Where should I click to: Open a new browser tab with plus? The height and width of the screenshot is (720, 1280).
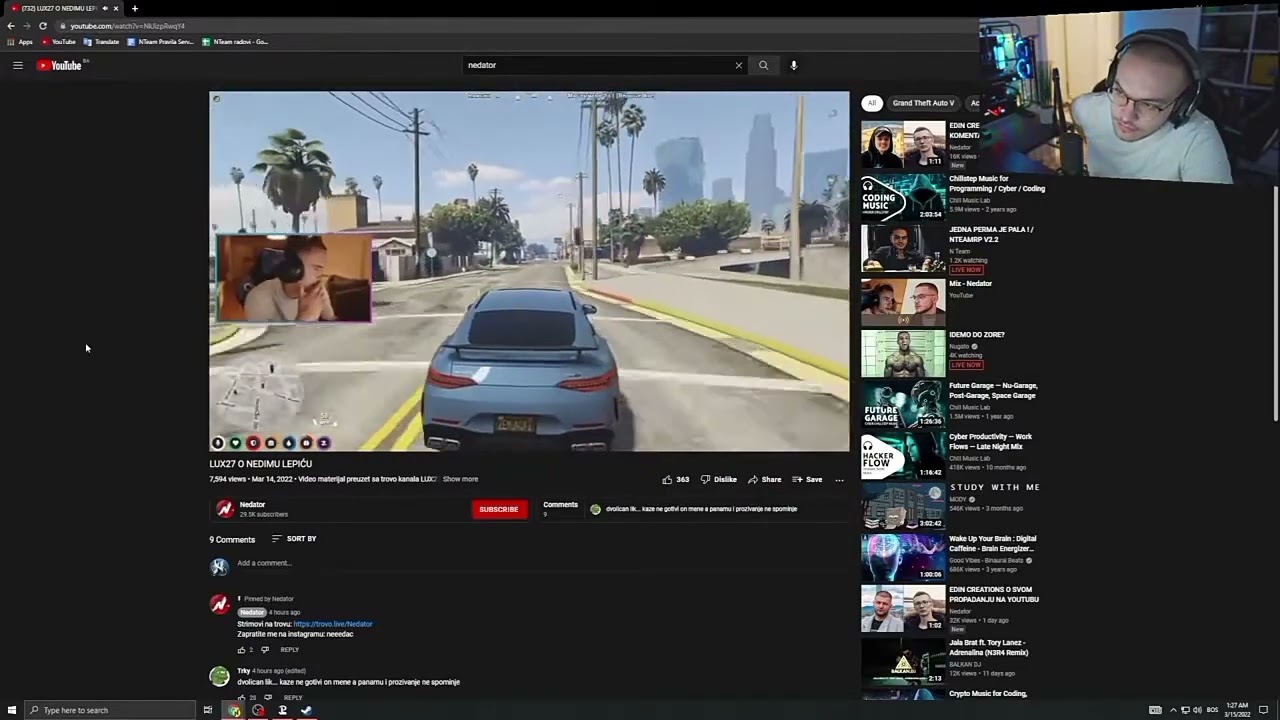(135, 8)
